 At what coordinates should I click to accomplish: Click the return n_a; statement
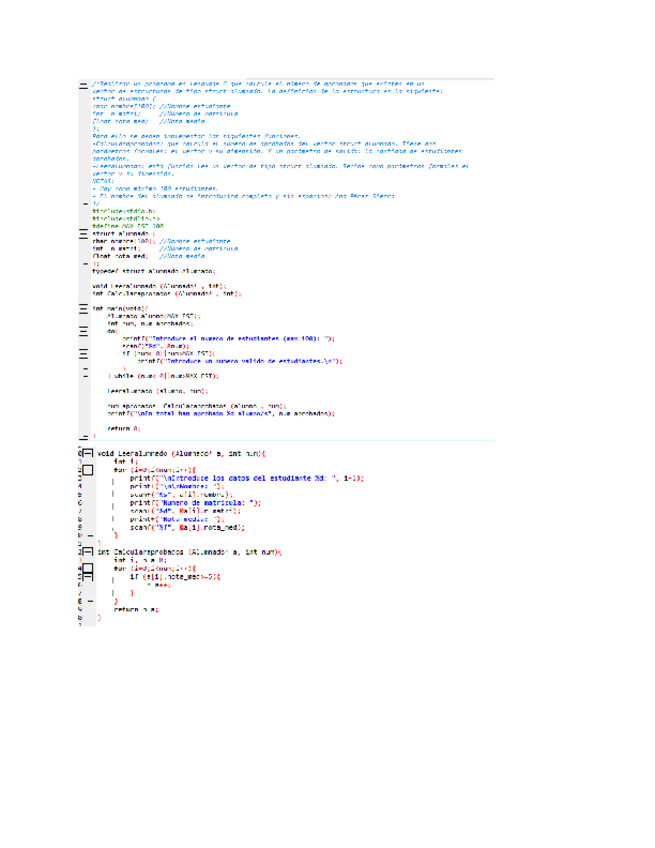pos(136,608)
